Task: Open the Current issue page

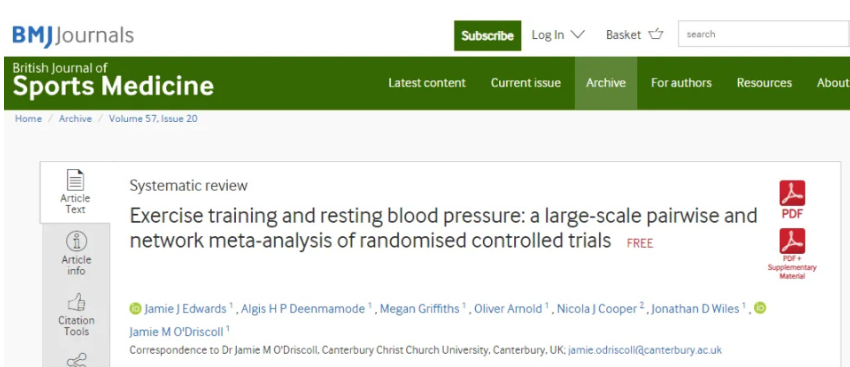Action: [526, 83]
